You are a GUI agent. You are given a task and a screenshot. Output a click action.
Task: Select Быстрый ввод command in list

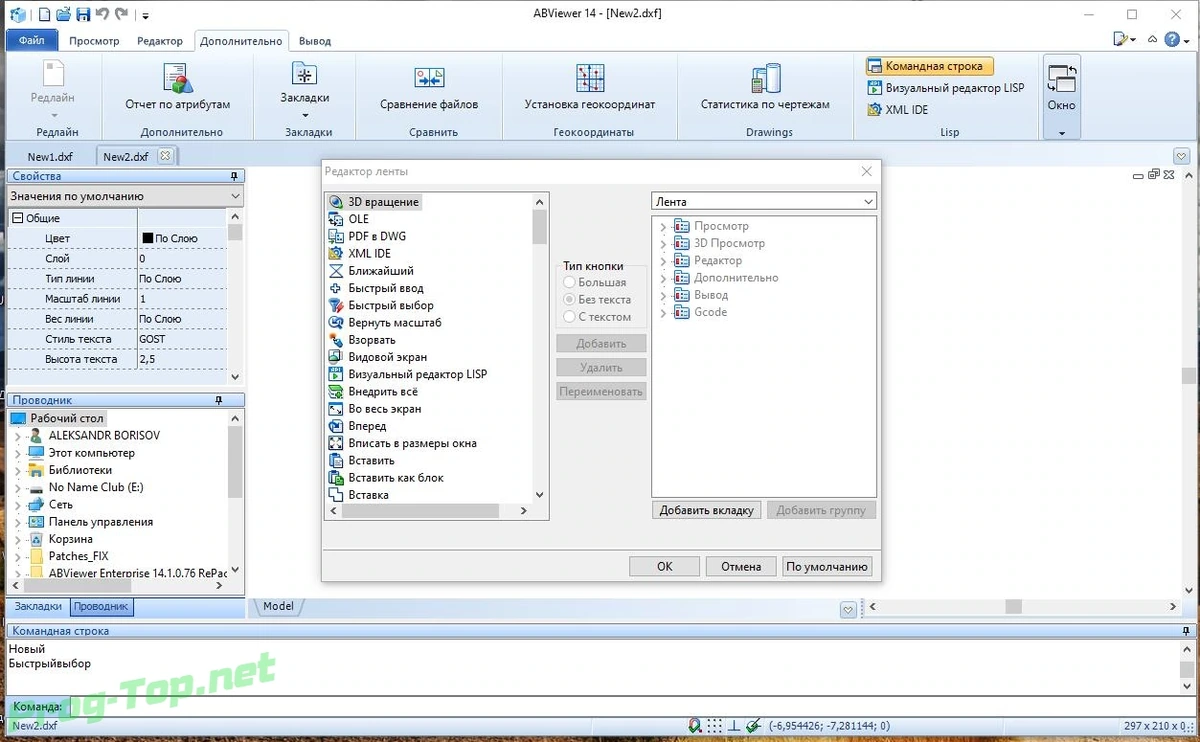pyautogui.click(x=376, y=288)
